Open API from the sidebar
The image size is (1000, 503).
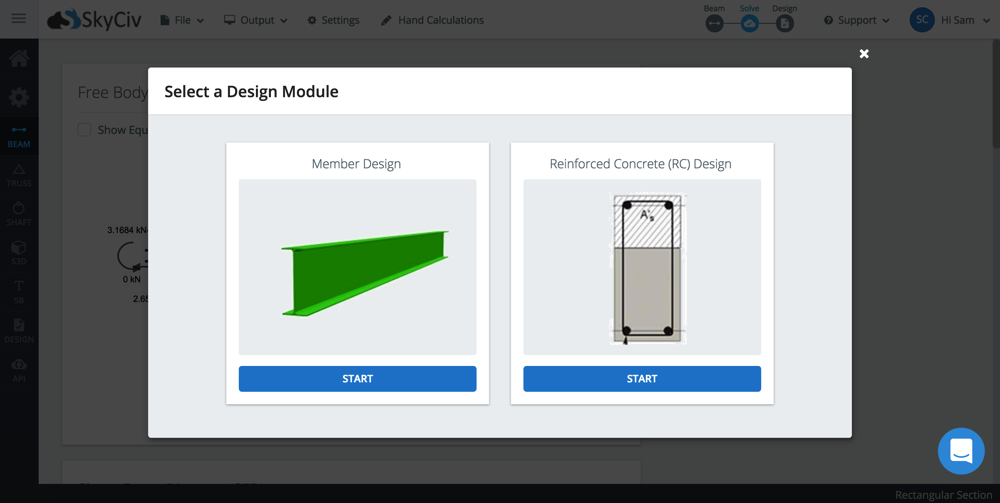18,370
